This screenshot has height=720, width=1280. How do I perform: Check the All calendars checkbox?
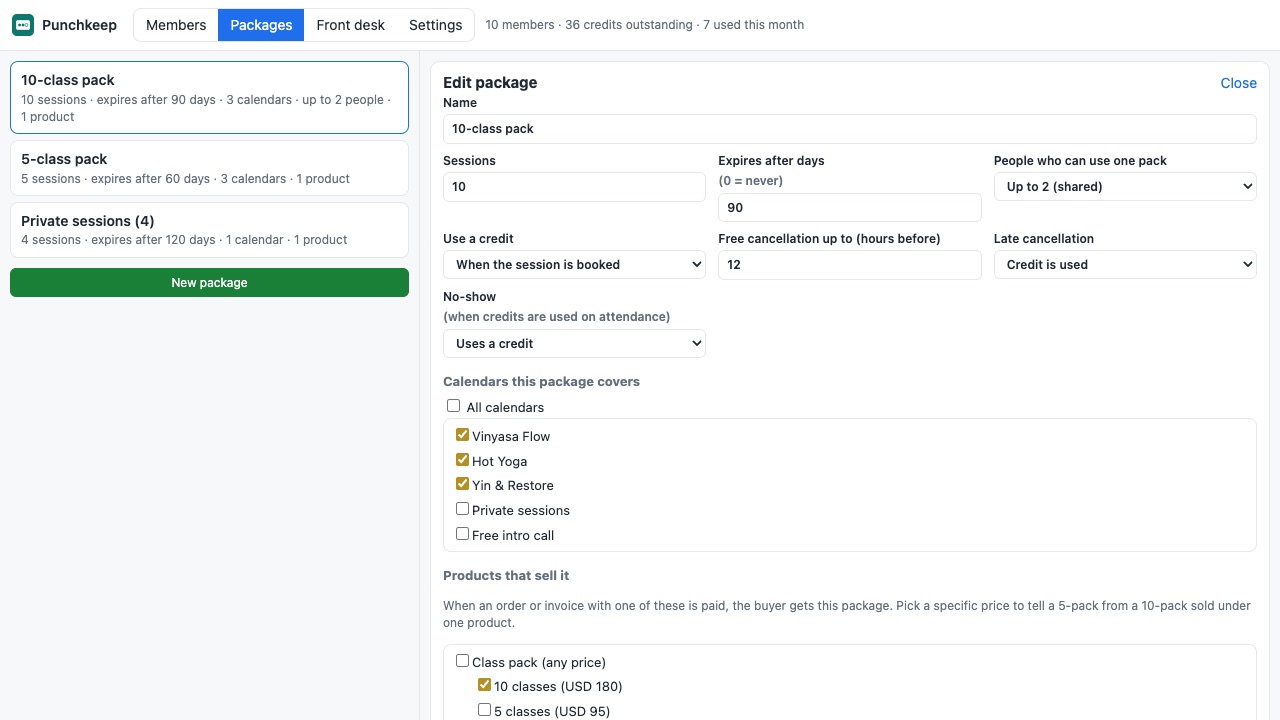453,406
